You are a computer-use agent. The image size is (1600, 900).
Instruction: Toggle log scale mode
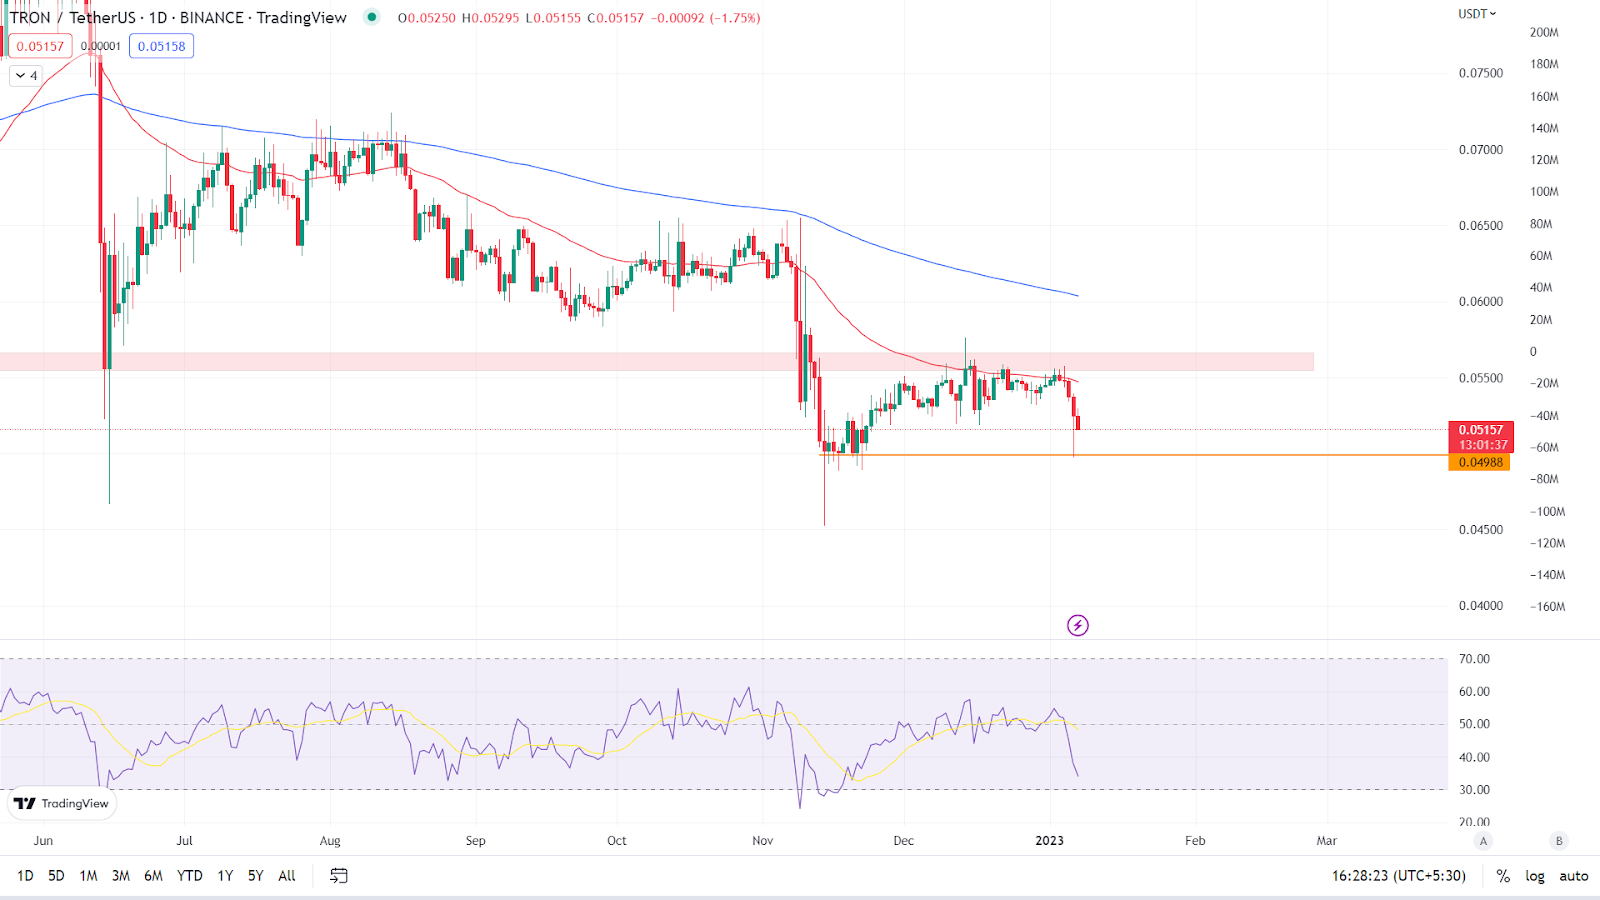[x=1535, y=876]
